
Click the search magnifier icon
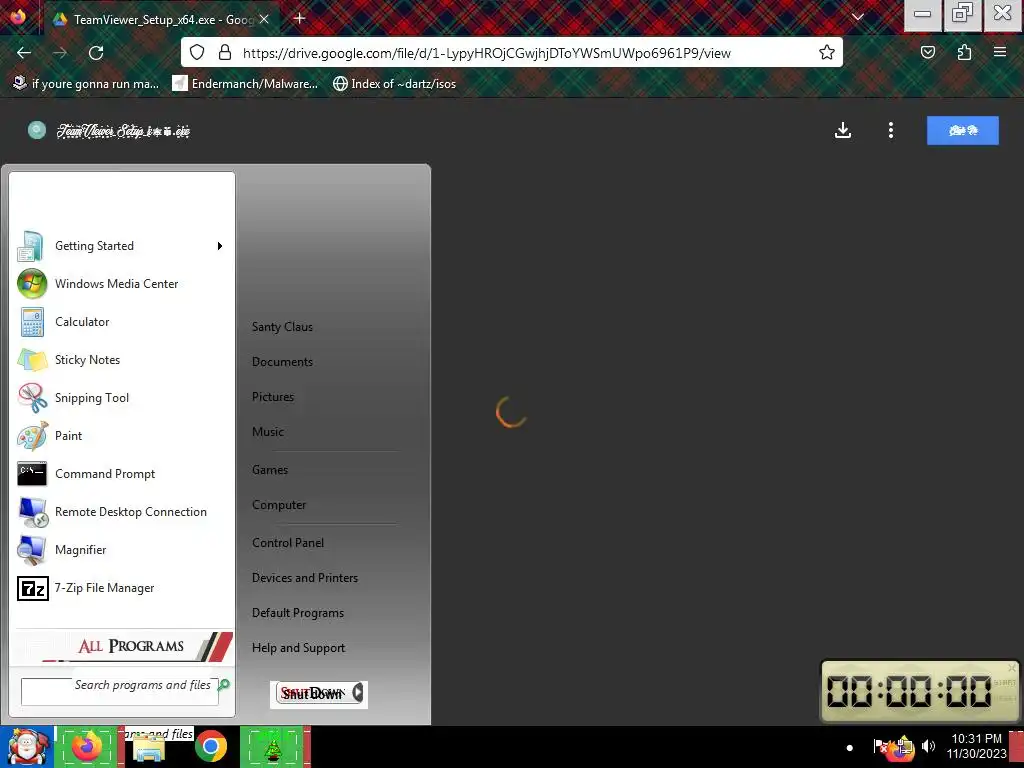click(x=224, y=684)
